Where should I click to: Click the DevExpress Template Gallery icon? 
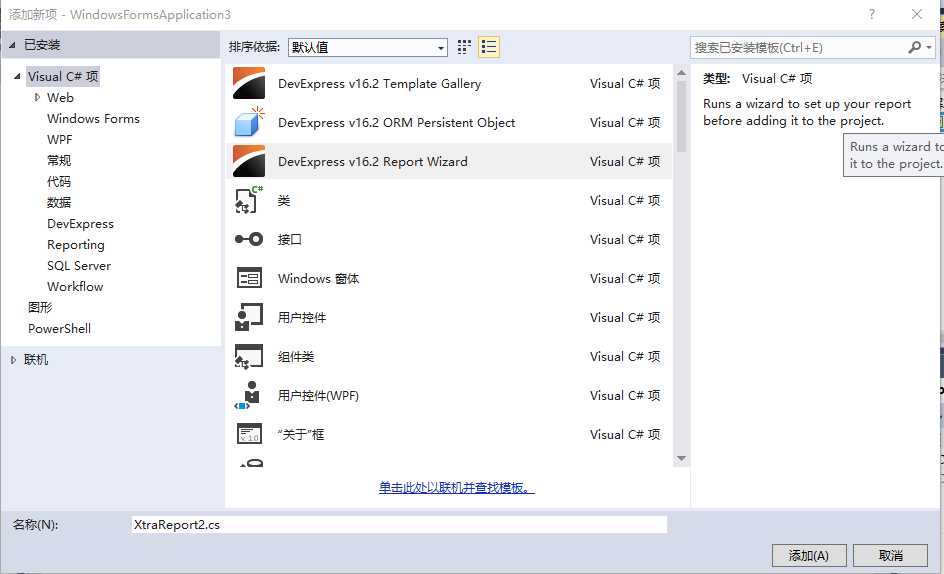[x=249, y=83]
